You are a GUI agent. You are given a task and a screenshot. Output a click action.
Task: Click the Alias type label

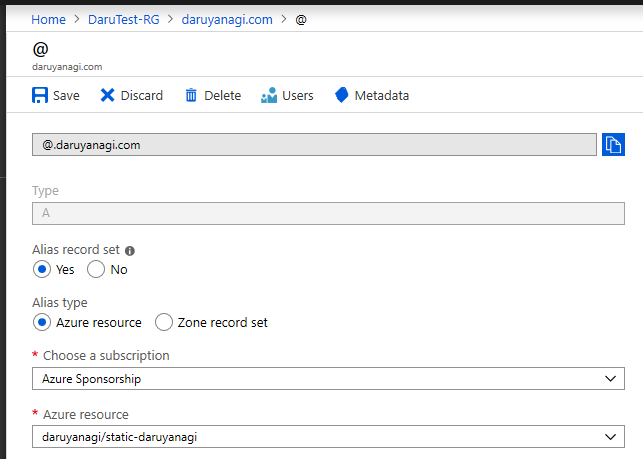60,303
